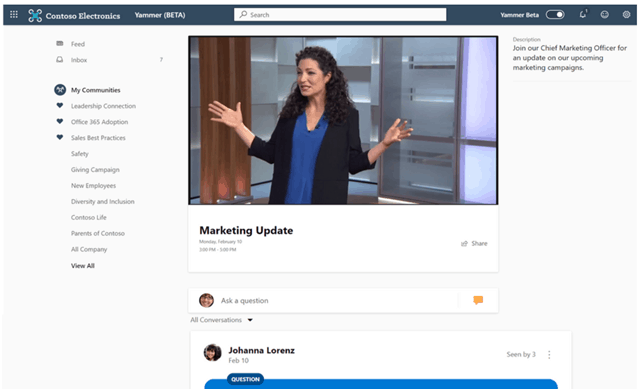Click the Contoso Electronics drone logo
This screenshot has height=389, width=640.
pos(35,16)
